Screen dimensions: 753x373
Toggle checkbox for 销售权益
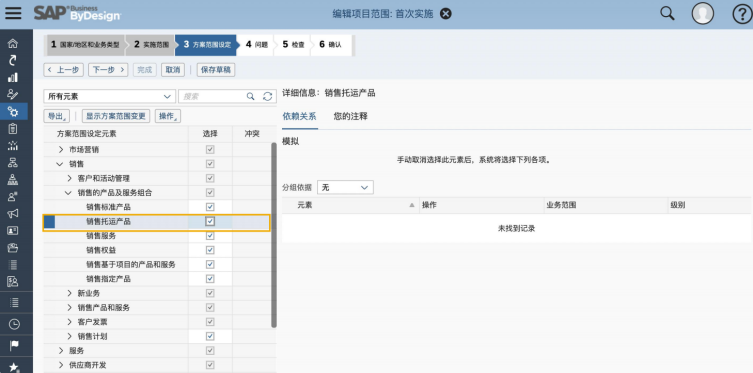[210, 250]
